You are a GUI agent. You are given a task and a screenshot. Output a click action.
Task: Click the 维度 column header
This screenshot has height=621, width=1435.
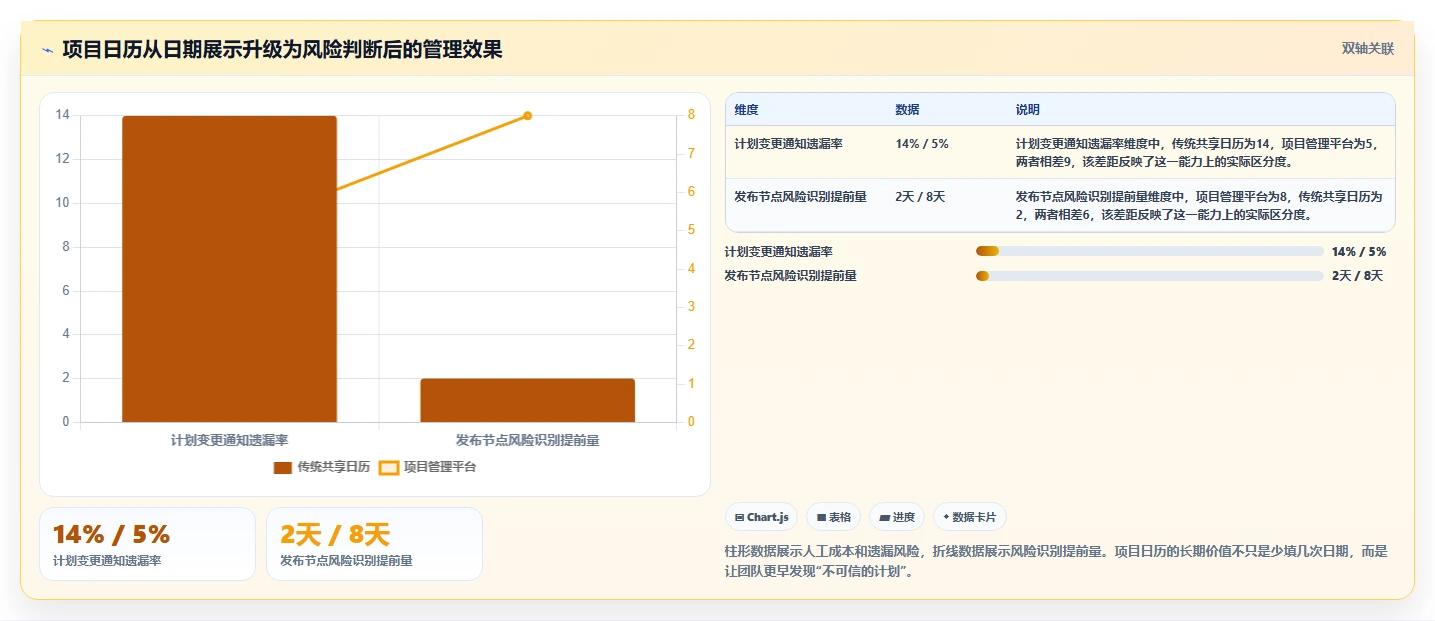click(746, 110)
